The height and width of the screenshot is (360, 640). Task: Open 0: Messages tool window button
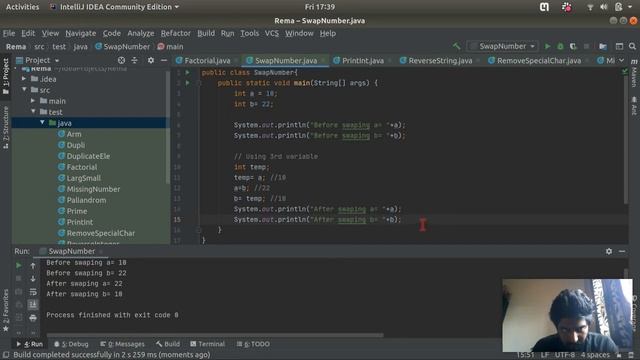tap(122, 344)
